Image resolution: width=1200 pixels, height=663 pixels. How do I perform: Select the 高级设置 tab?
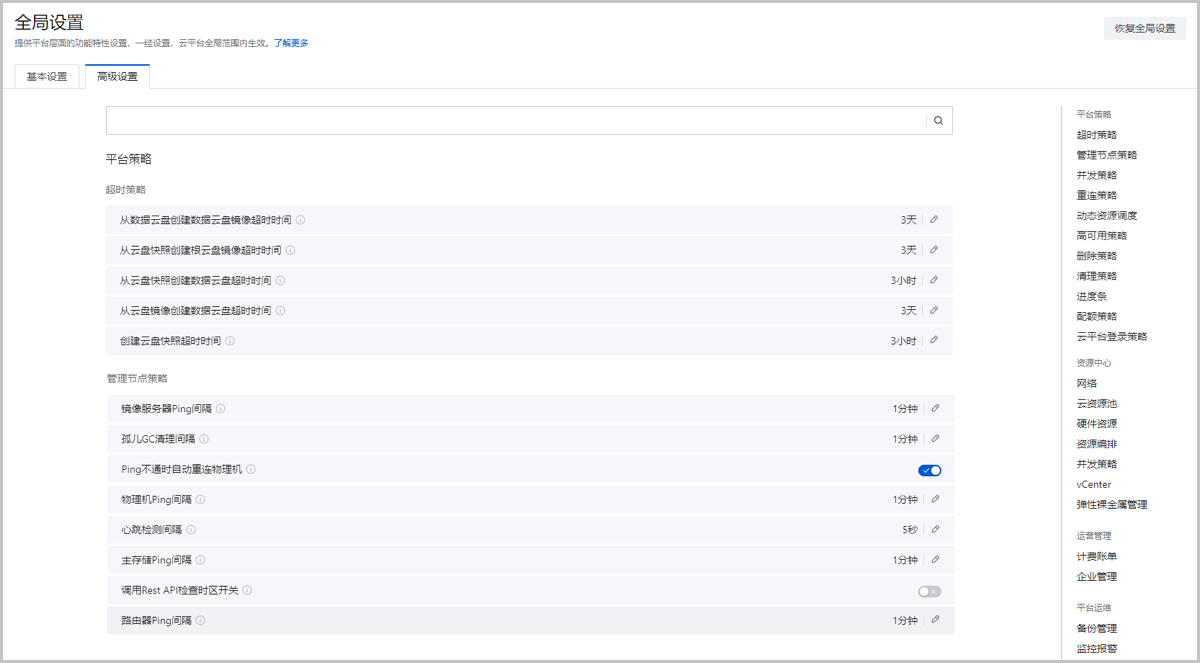(x=117, y=77)
